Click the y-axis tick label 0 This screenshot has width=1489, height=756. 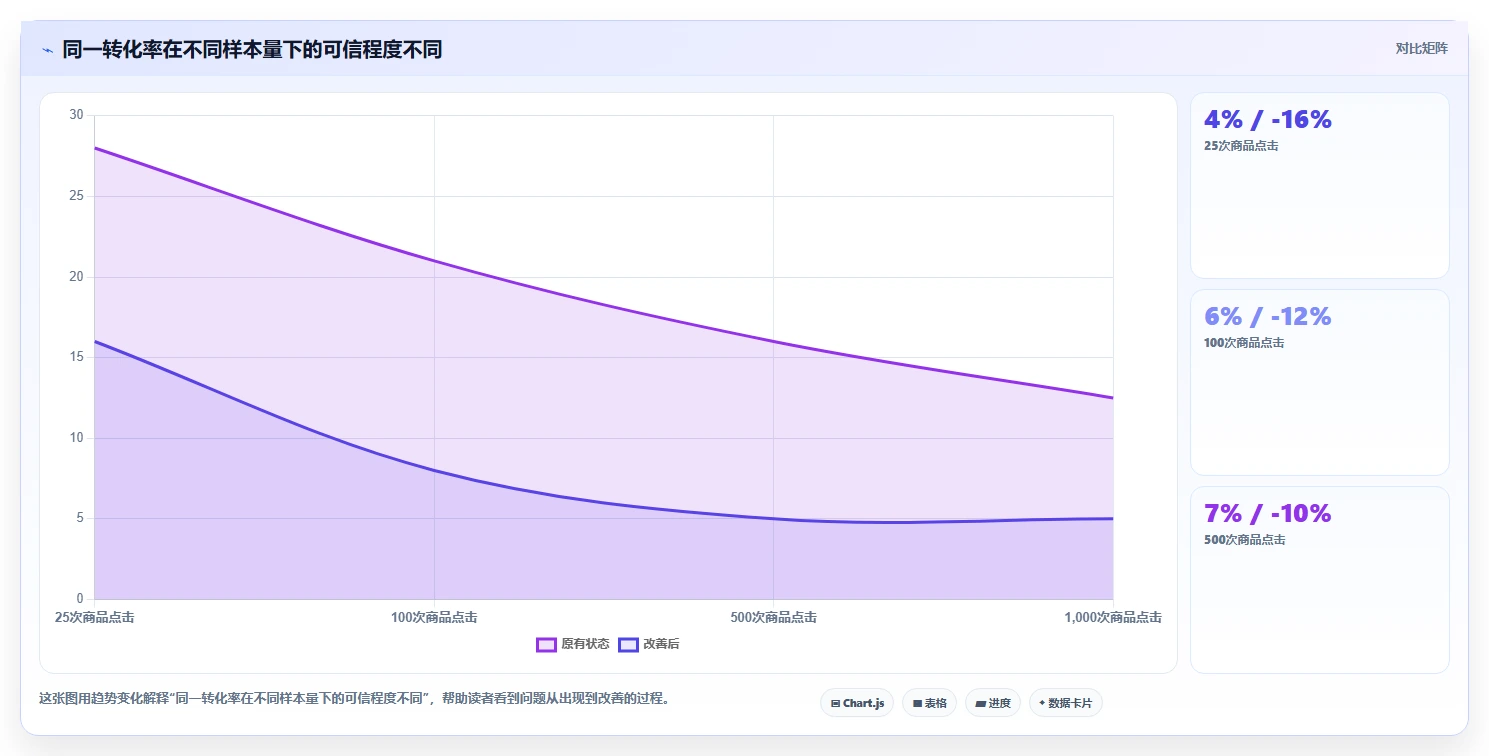click(81, 599)
